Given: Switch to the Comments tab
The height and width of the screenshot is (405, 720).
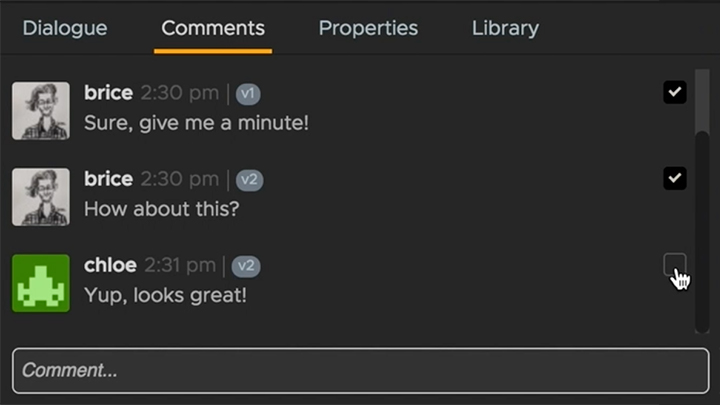Looking at the screenshot, I should pos(213,28).
